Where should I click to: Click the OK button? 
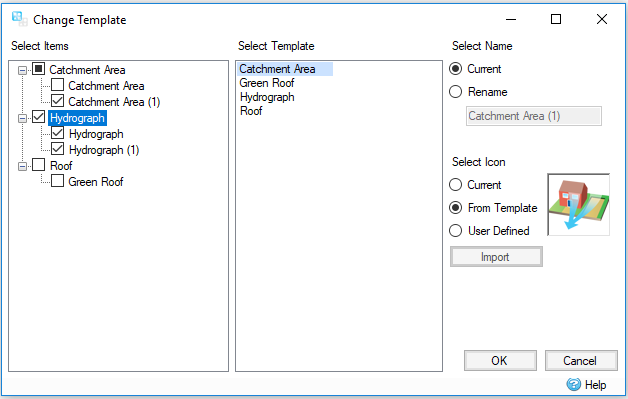(x=500, y=361)
